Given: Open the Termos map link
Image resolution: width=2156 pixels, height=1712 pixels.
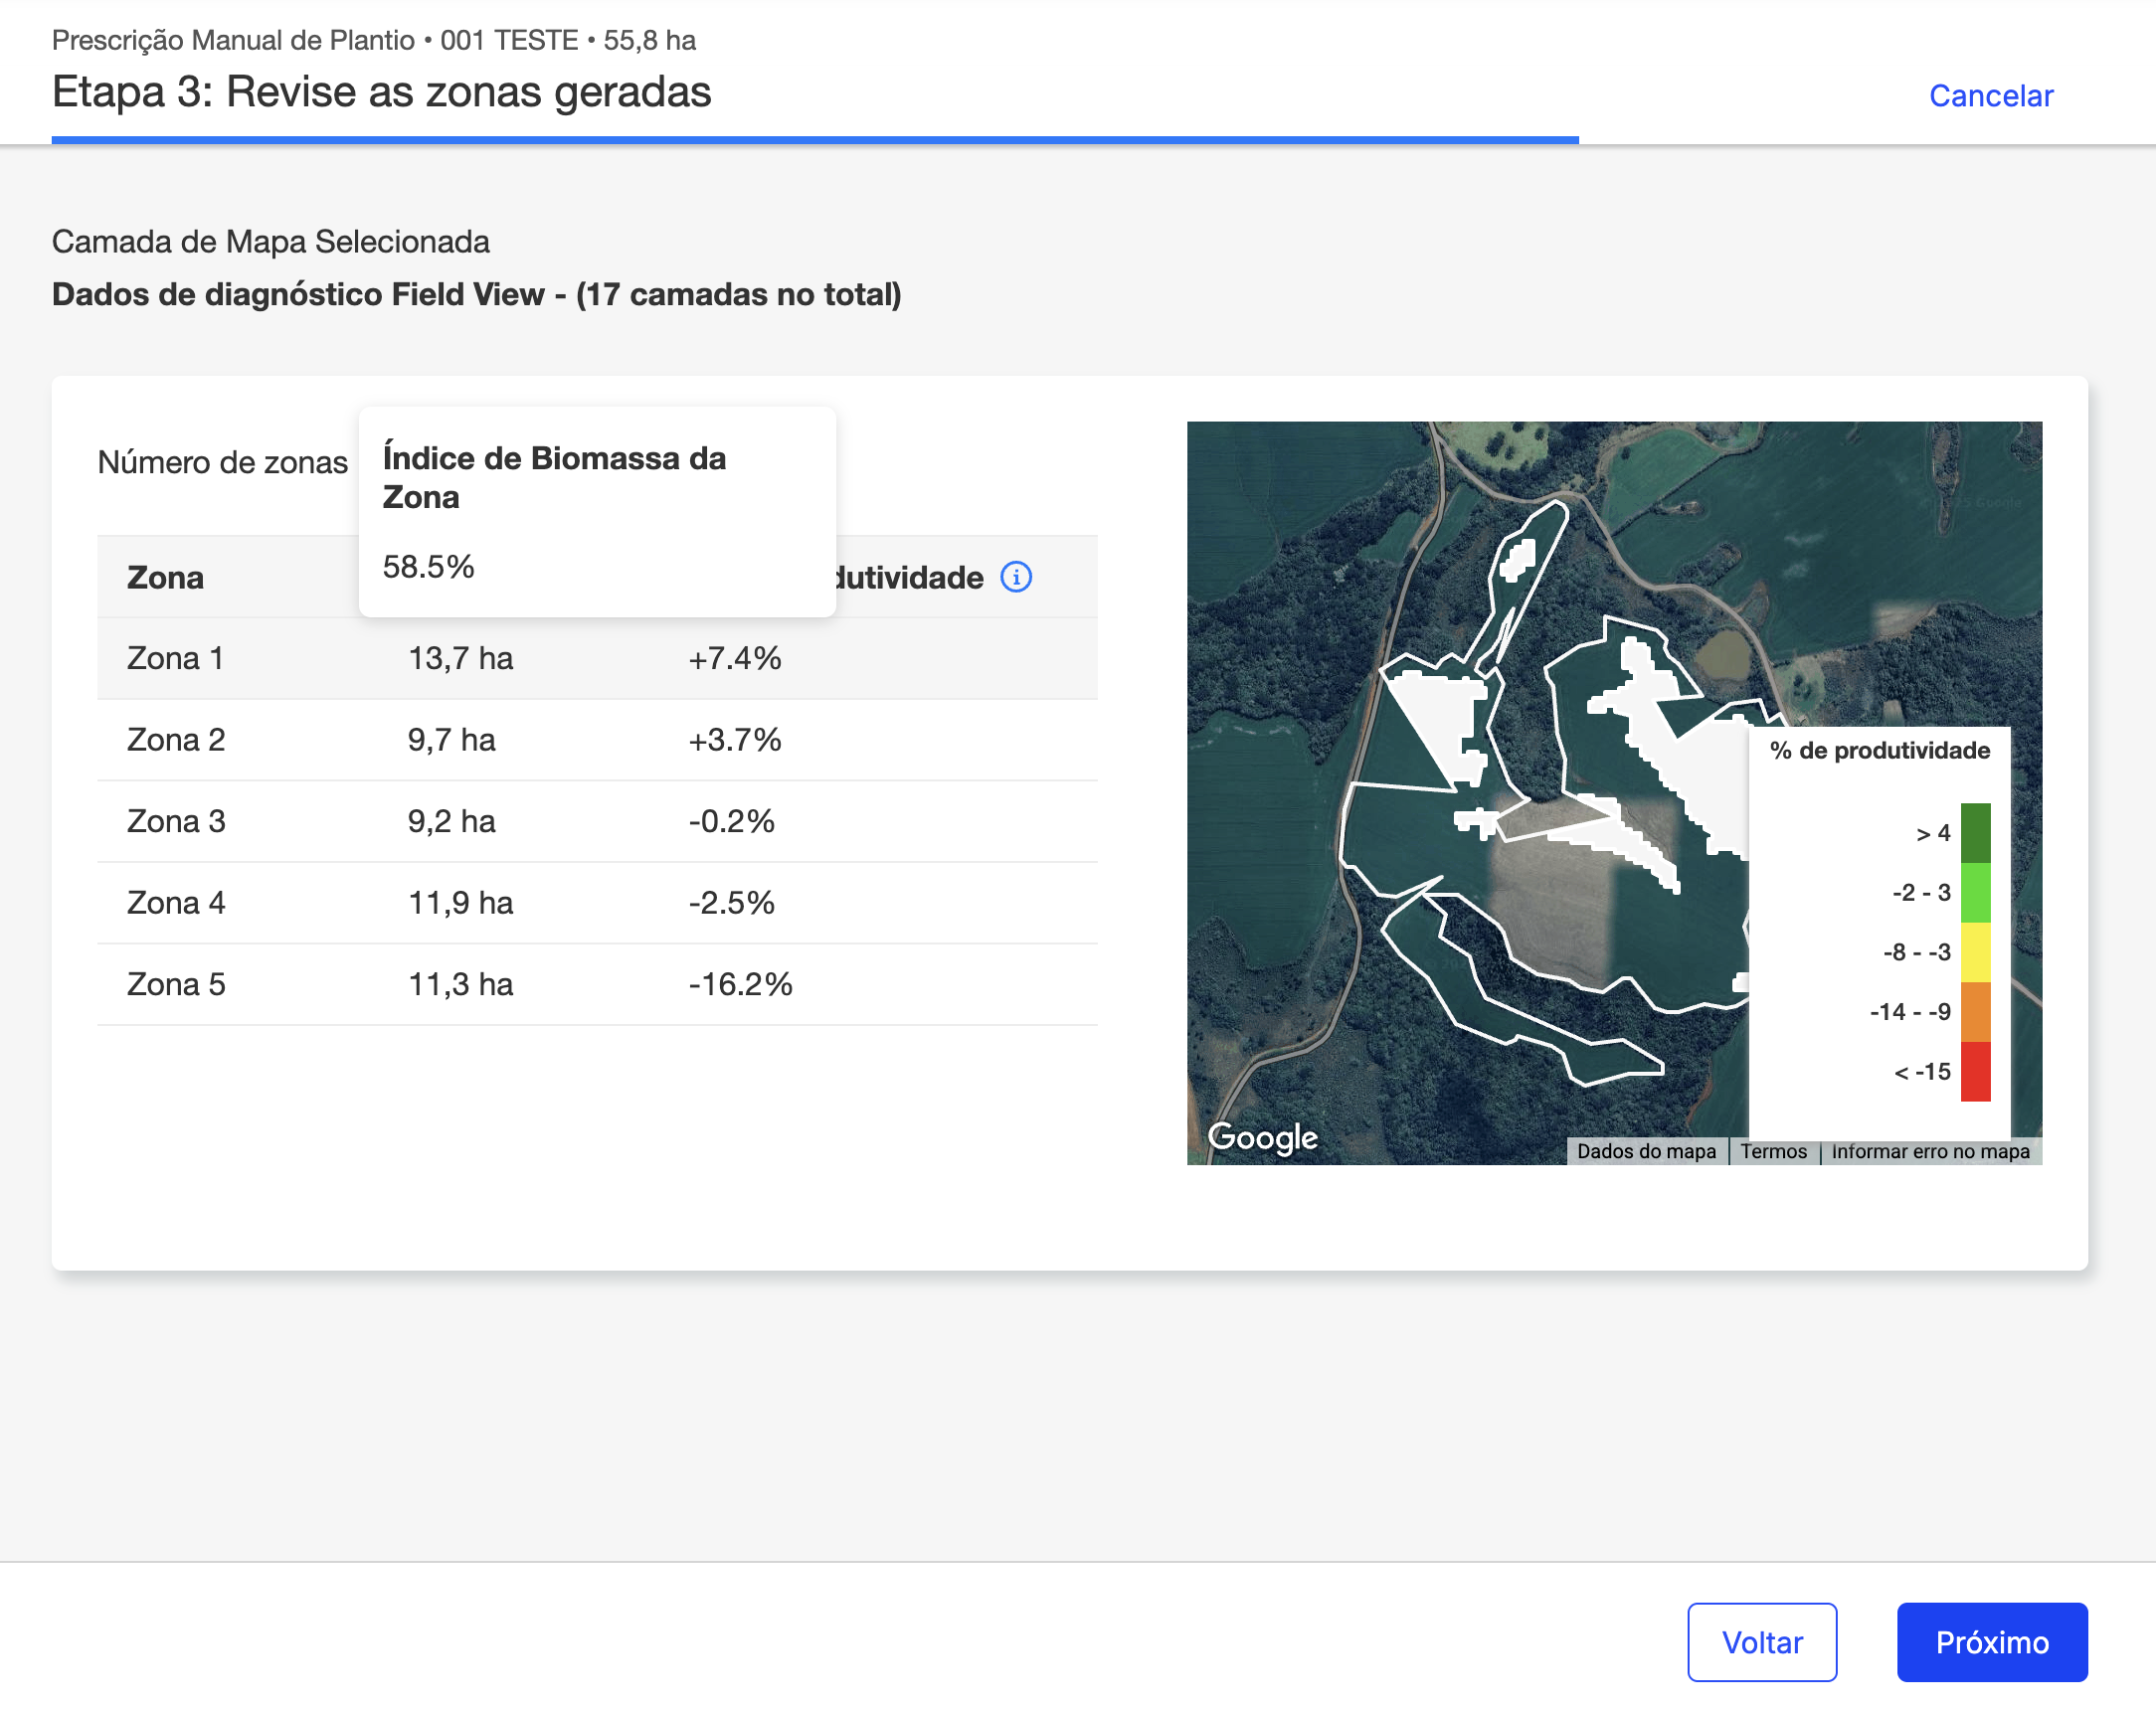Looking at the screenshot, I should click(x=1773, y=1151).
